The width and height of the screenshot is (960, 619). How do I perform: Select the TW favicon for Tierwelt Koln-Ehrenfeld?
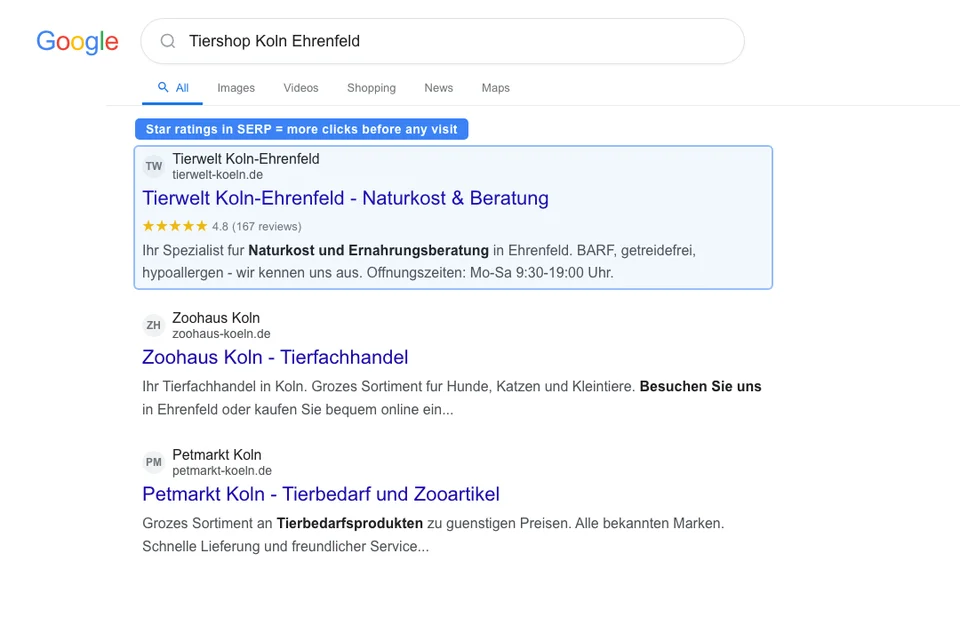pos(153,166)
